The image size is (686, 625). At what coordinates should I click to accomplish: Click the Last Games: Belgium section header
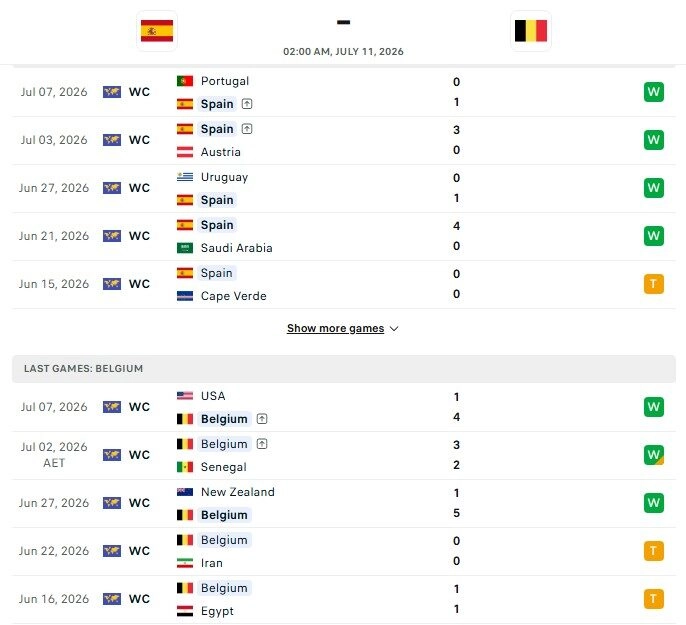[343, 369]
